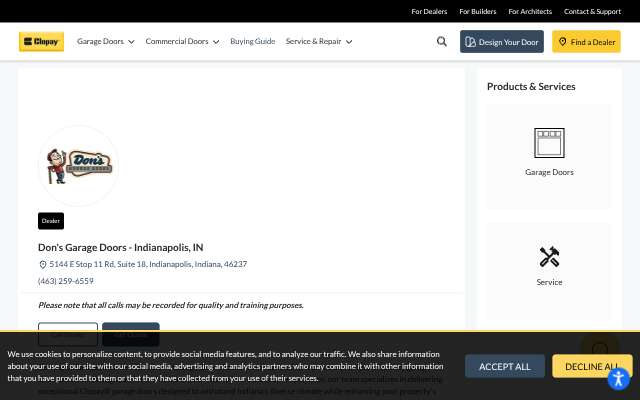Click the Don's Garage Doors - Indianapolis, IN heading
Image resolution: width=640 pixels, height=400 pixels.
coord(120,247)
